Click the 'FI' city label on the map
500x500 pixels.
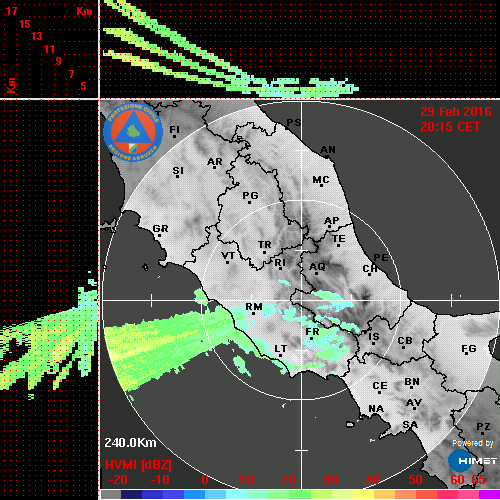(174, 129)
